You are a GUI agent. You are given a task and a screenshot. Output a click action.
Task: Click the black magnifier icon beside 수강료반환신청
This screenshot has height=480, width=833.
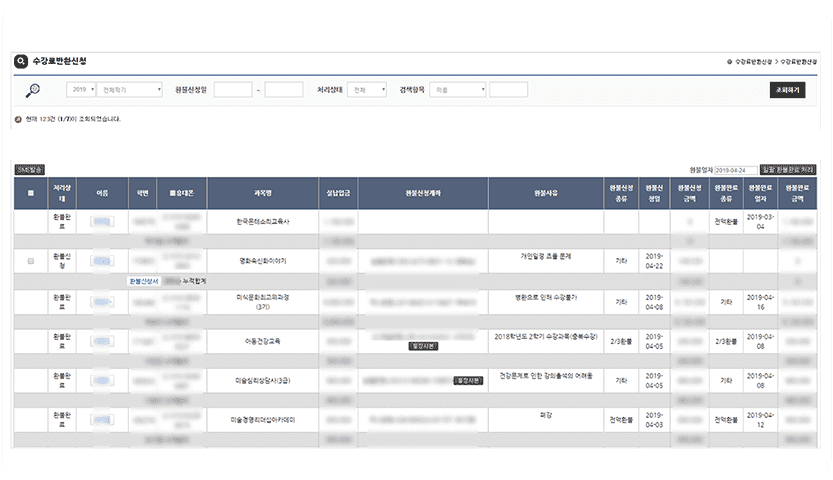point(21,62)
